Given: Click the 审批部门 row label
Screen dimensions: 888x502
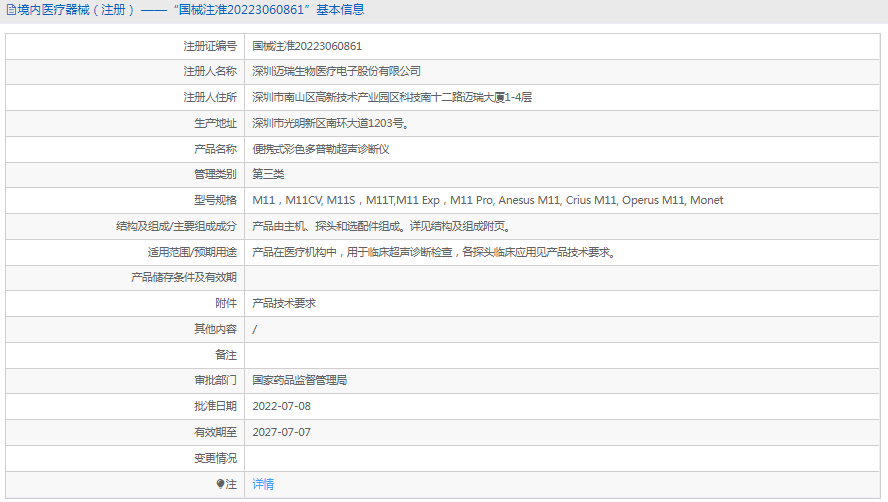Looking at the screenshot, I should (215, 381).
